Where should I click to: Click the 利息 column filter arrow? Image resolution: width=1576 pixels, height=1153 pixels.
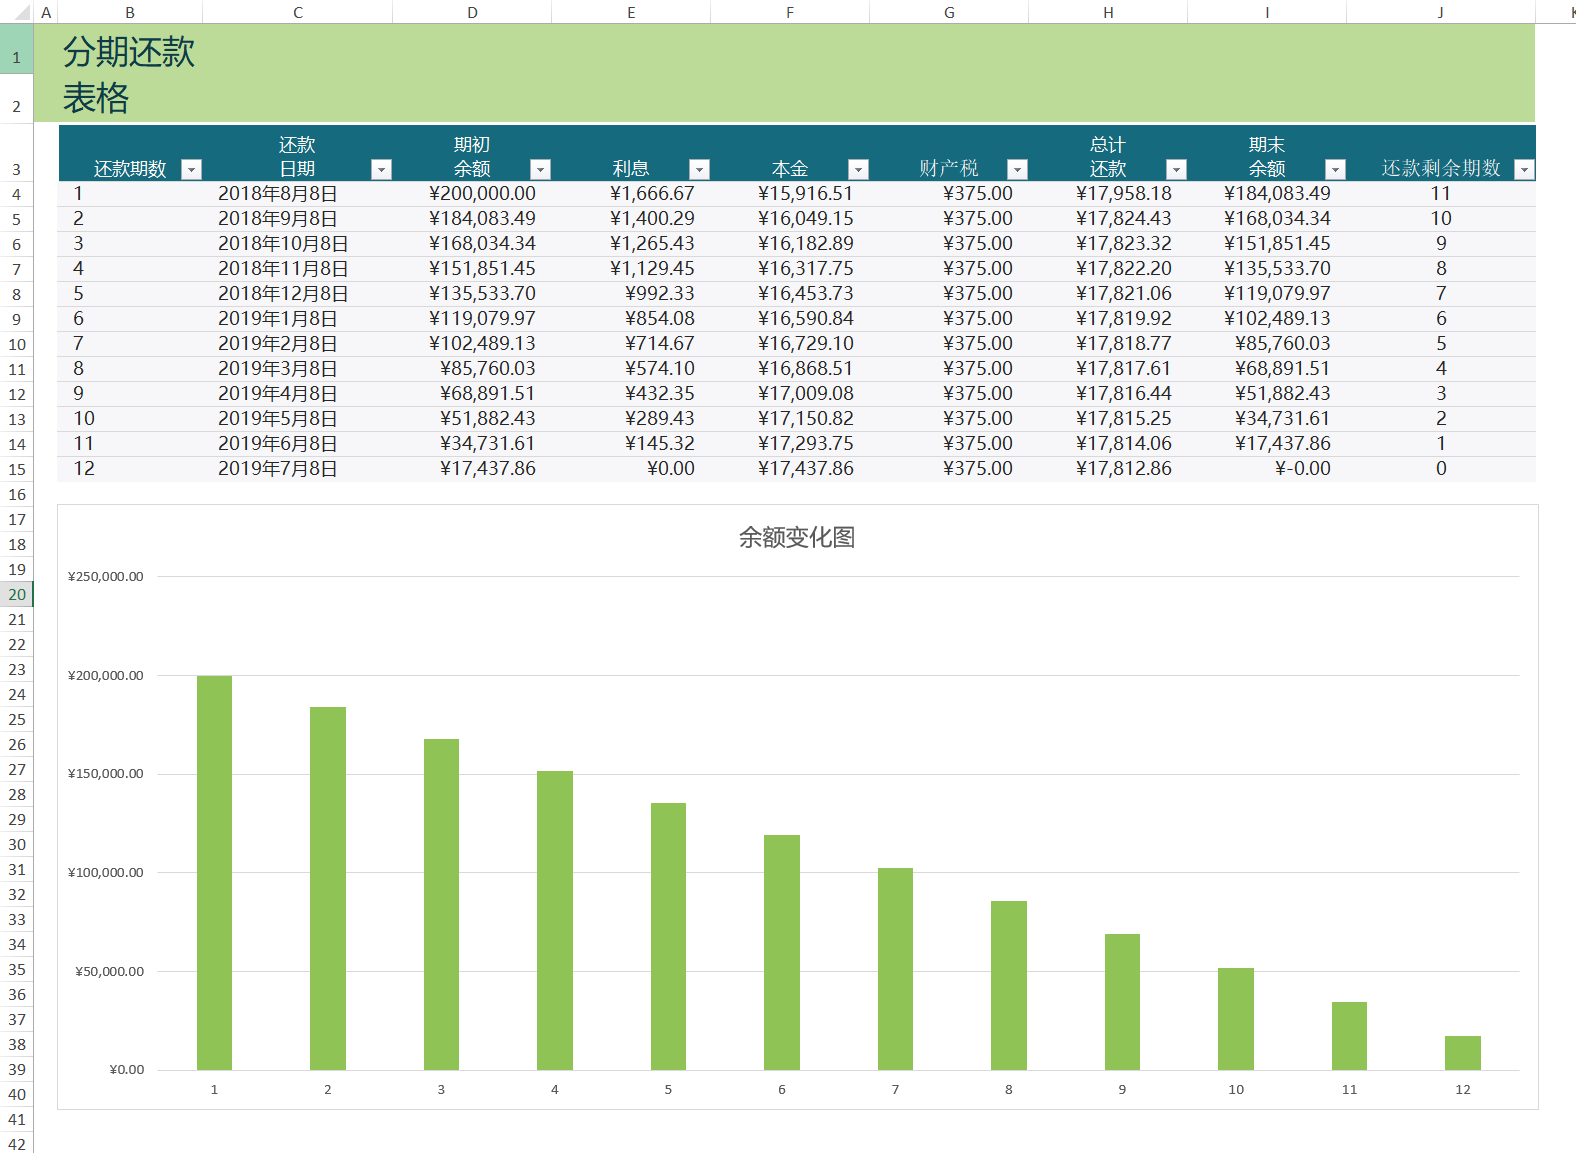pos(700,170)
